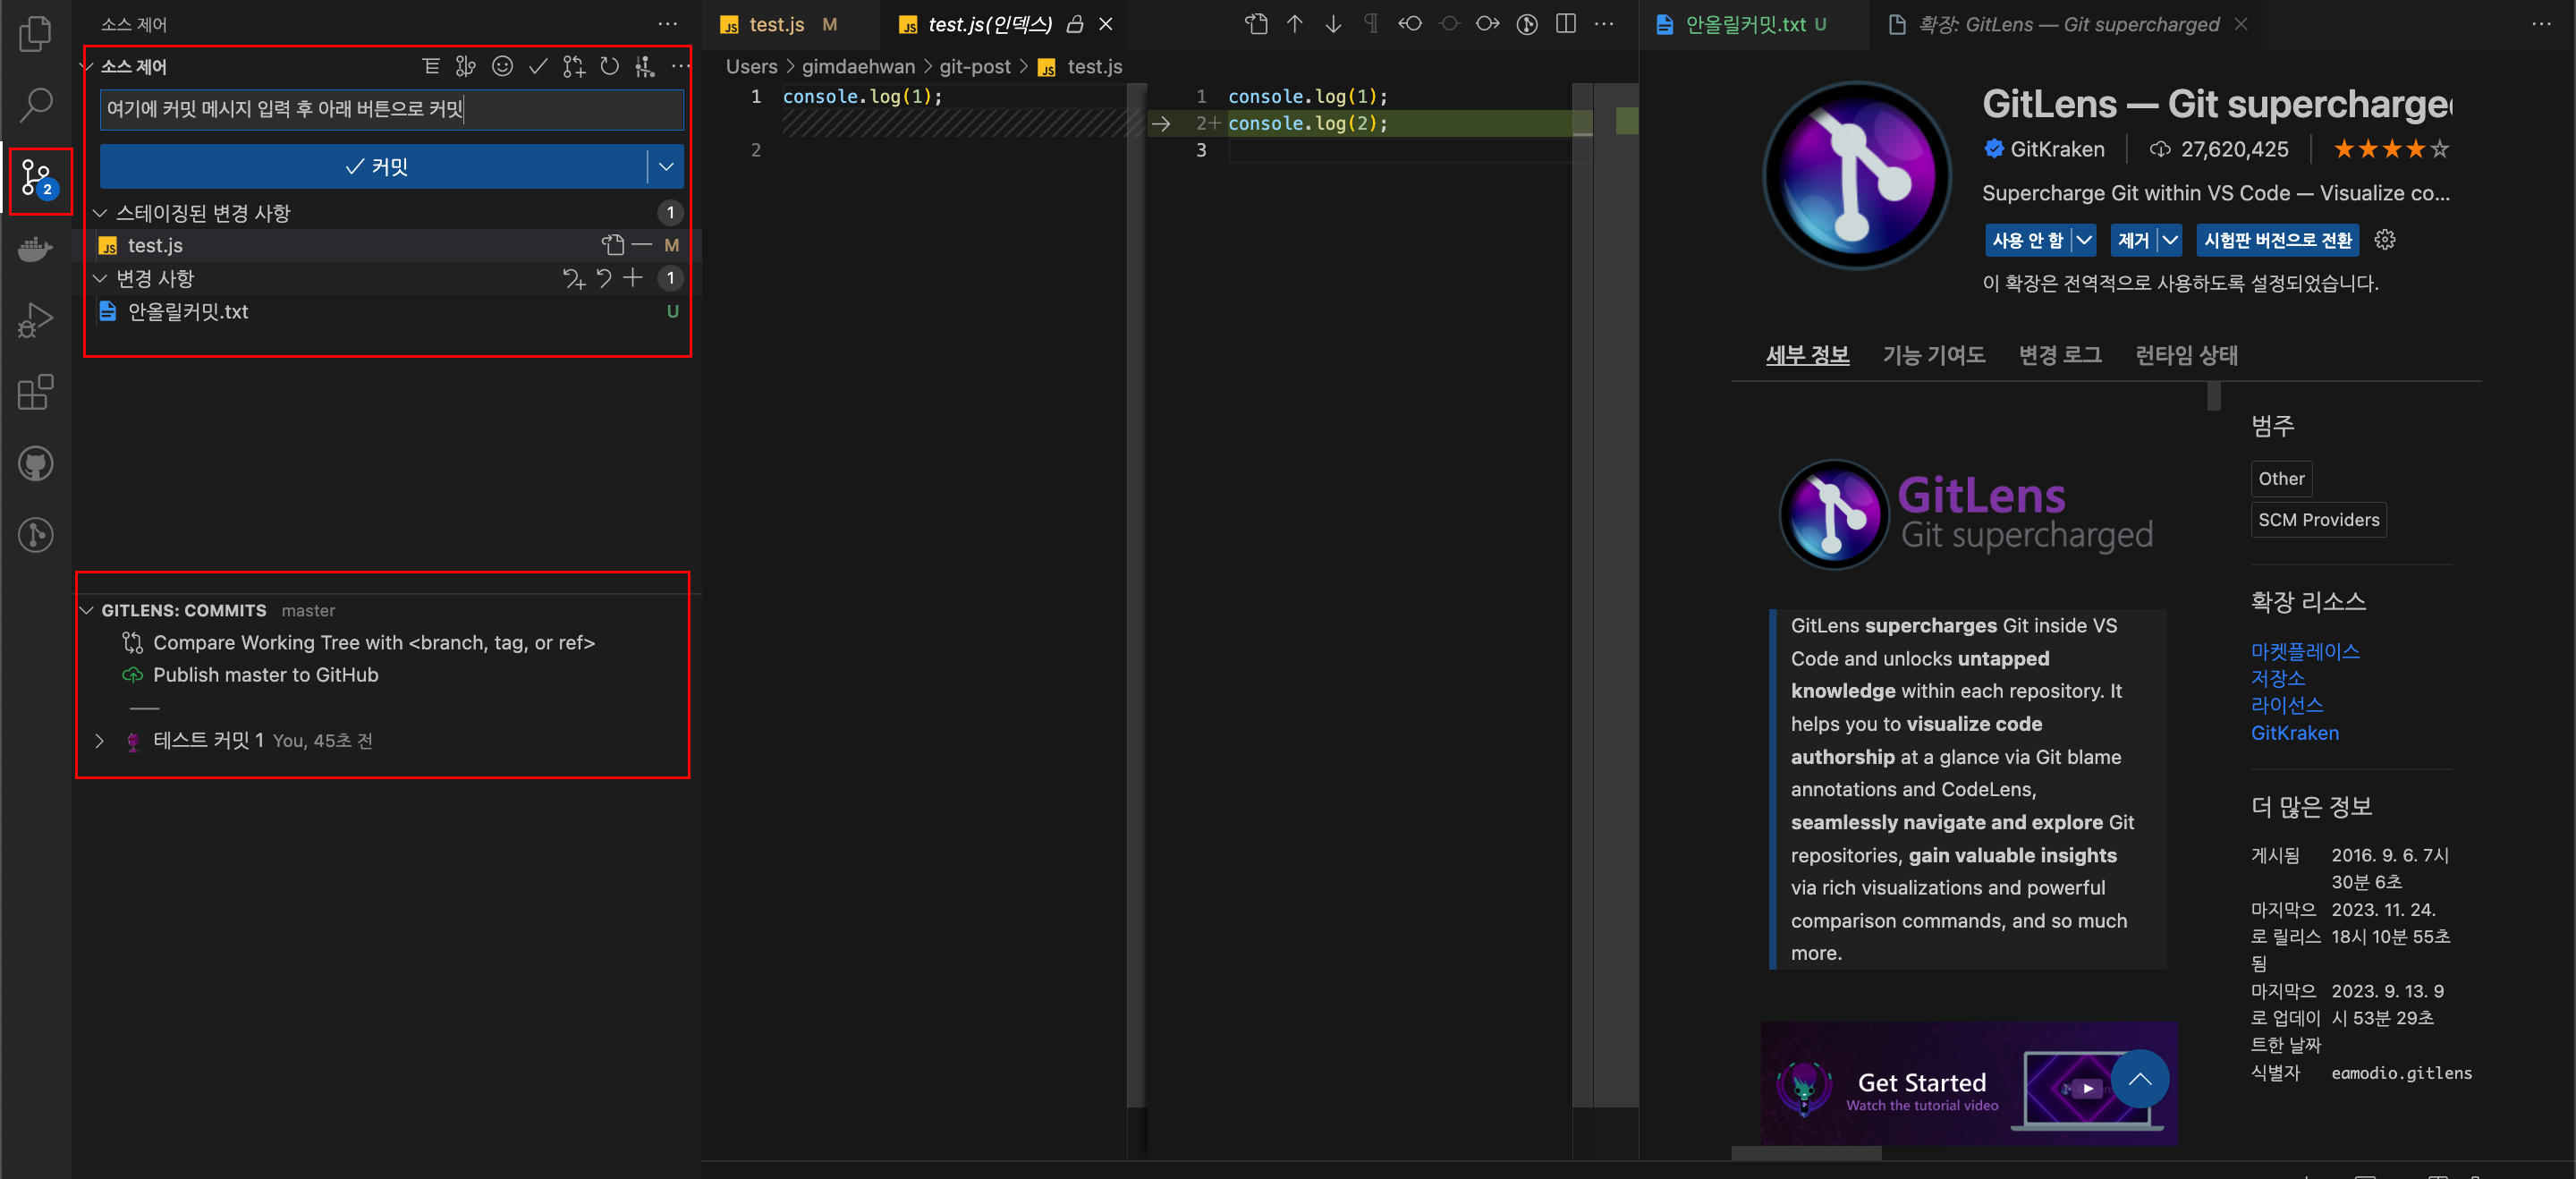Open the '안올릴커밋.txt' editor tab
Image resolution: width=2576 pixels, height=1179 pixels.
[x=1745, y=24]
